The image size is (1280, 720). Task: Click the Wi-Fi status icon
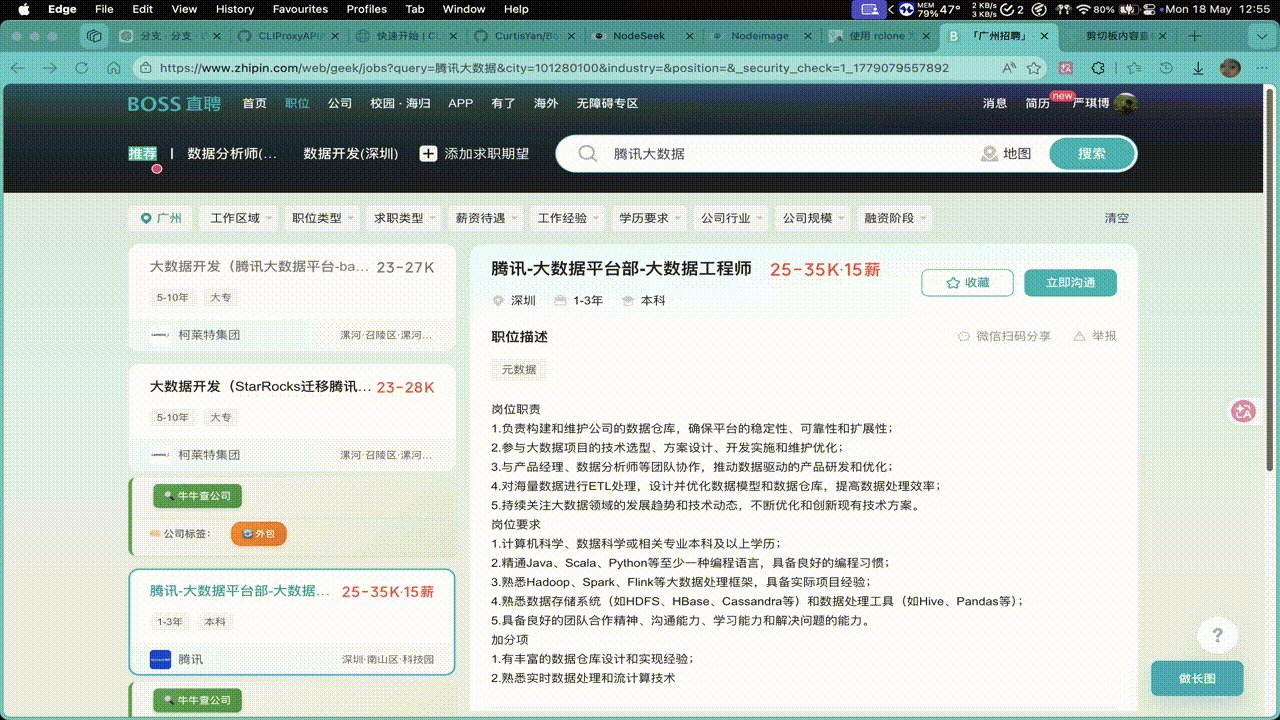click(x=1083, y=9)
